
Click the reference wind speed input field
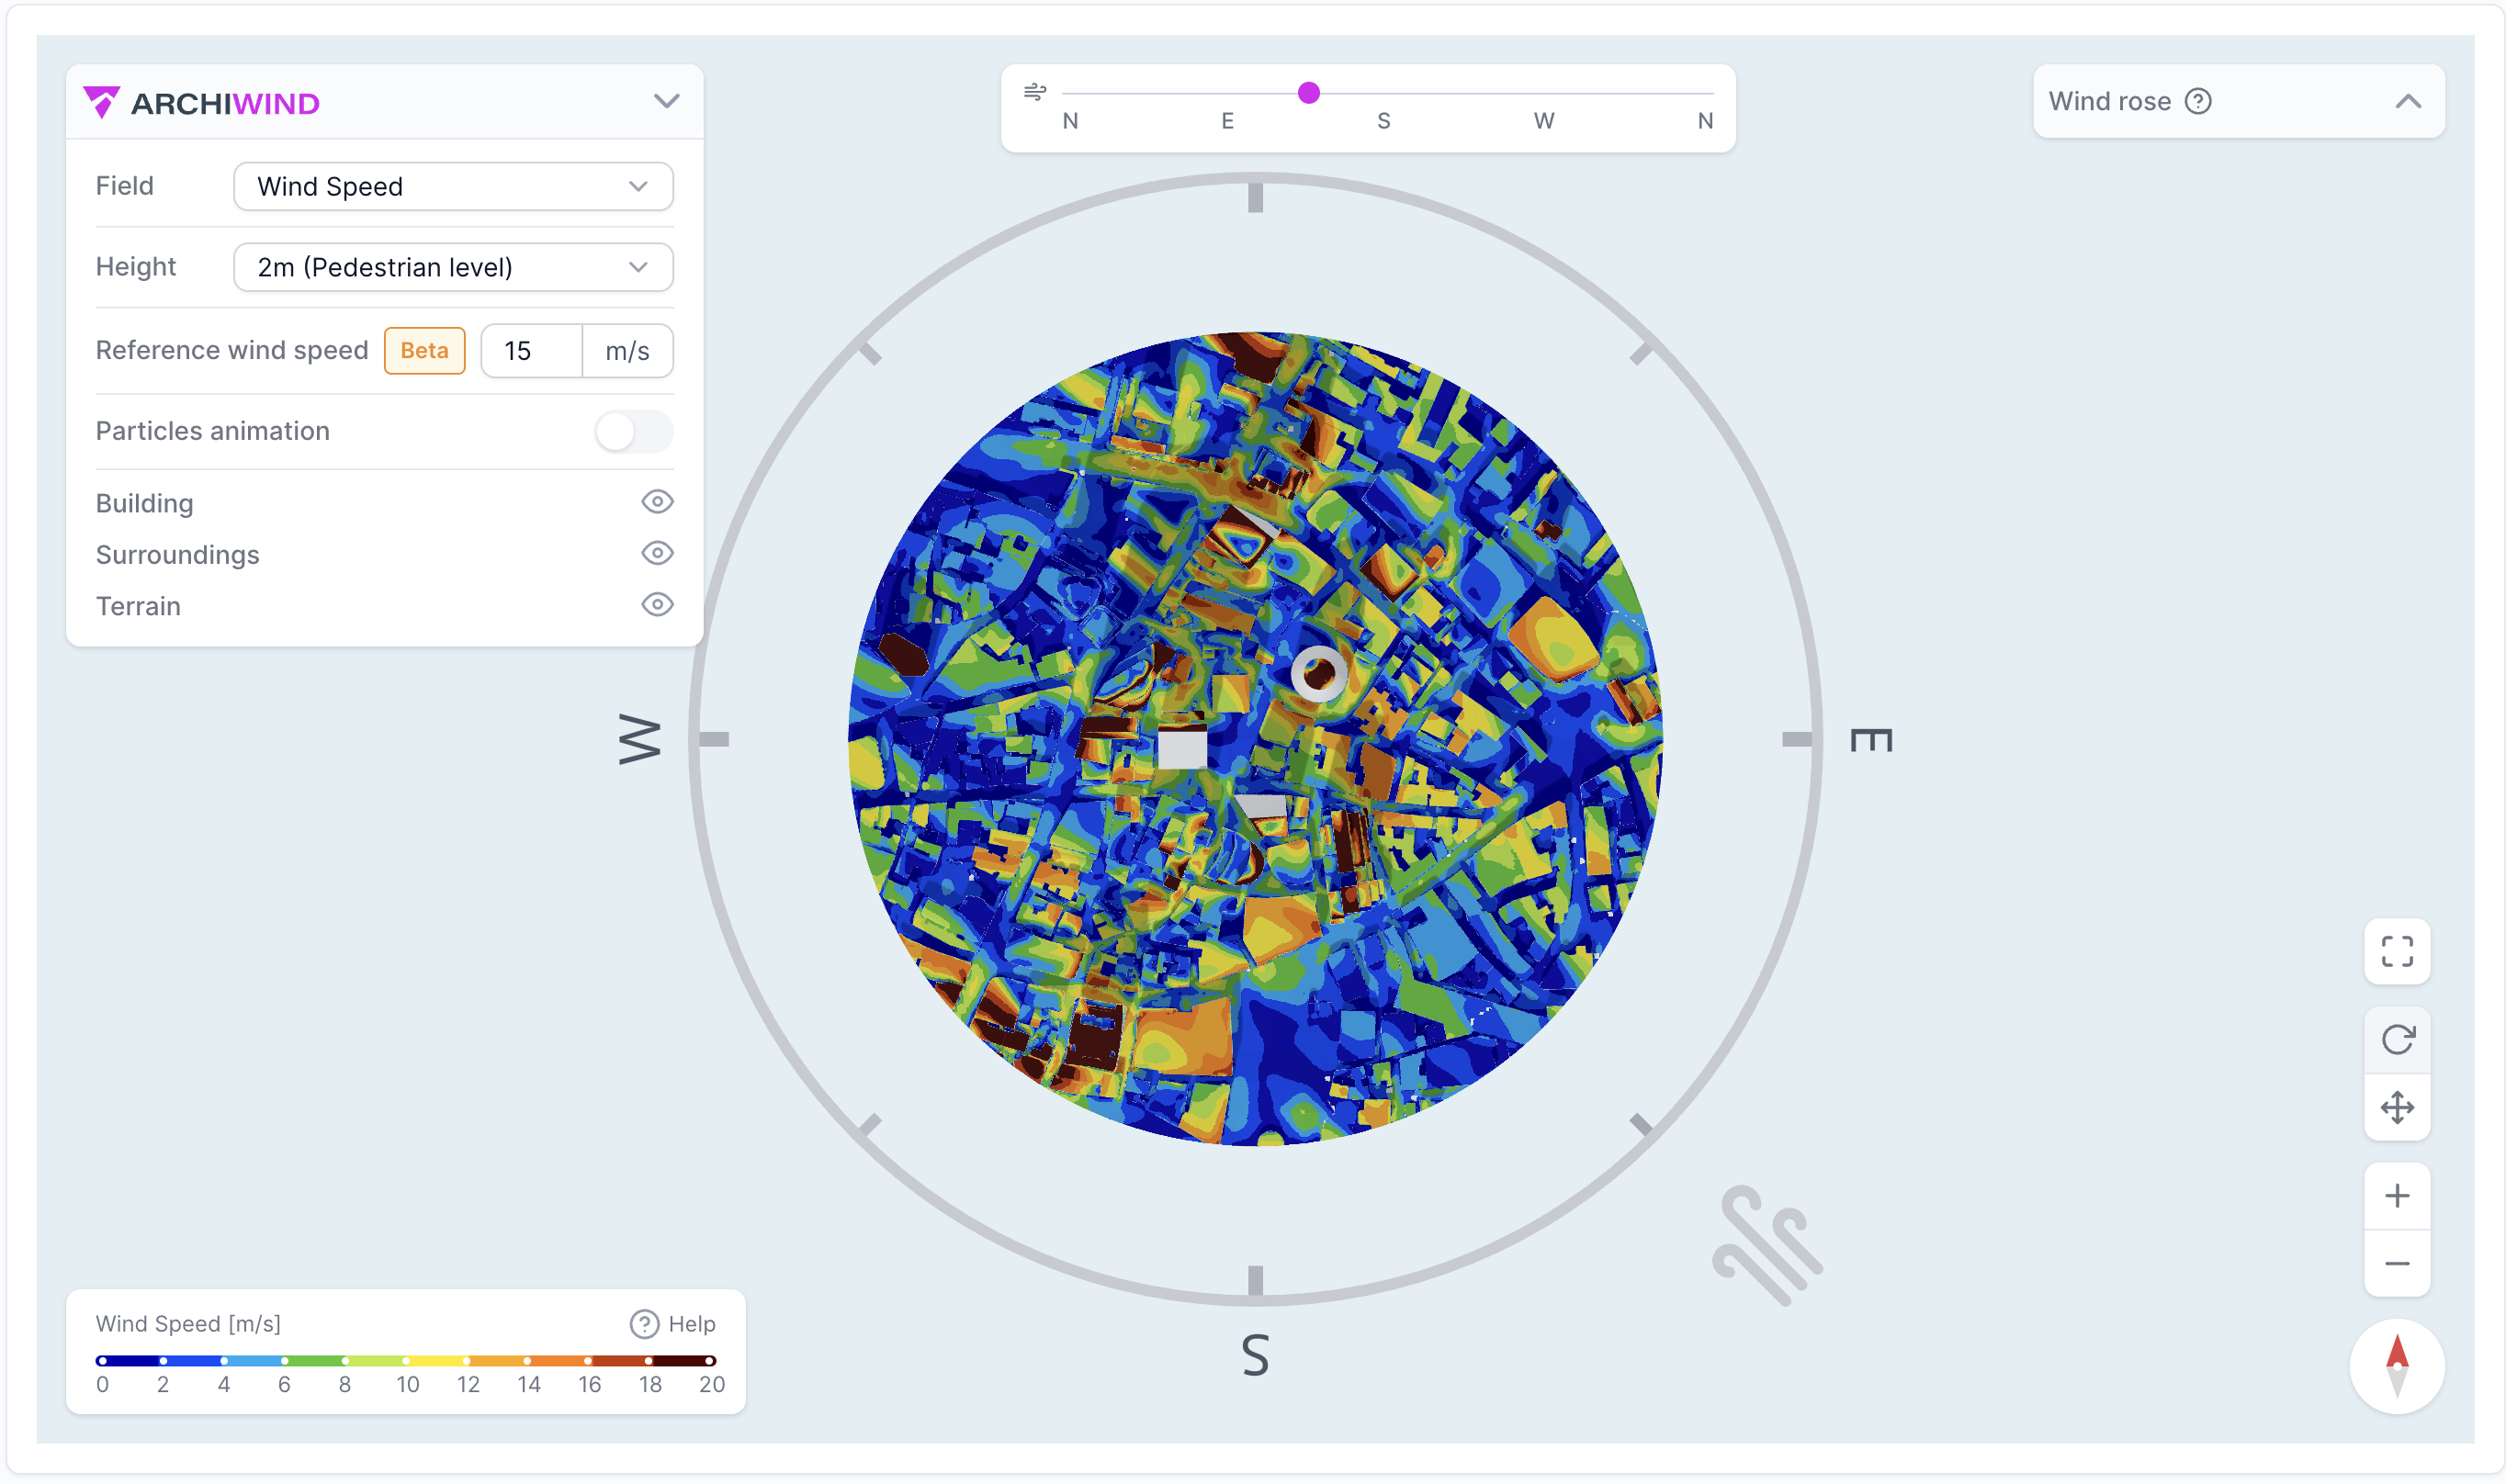[x=531, y=351]
